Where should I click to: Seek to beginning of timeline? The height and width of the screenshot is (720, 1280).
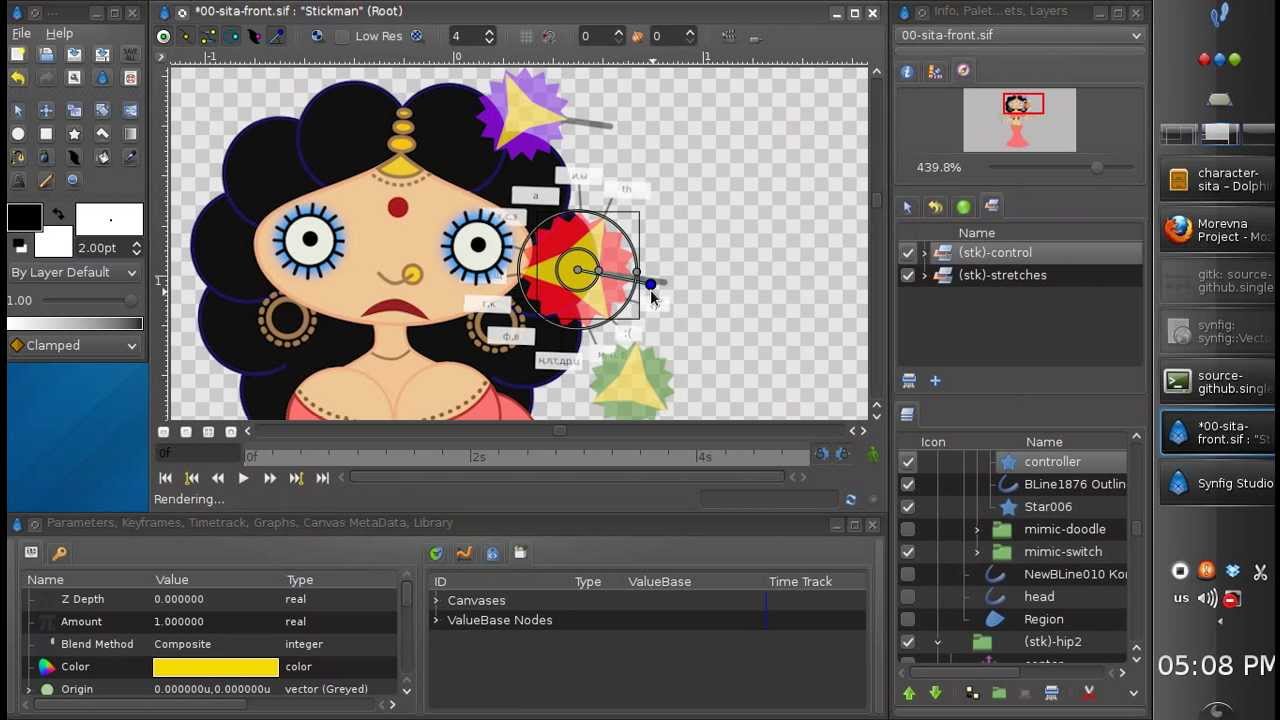165,478
